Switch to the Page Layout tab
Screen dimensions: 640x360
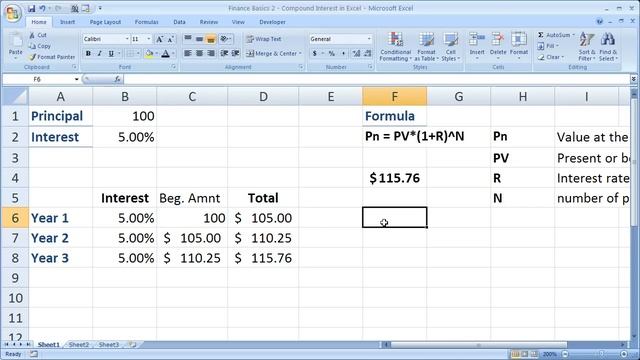pos(105,22)
